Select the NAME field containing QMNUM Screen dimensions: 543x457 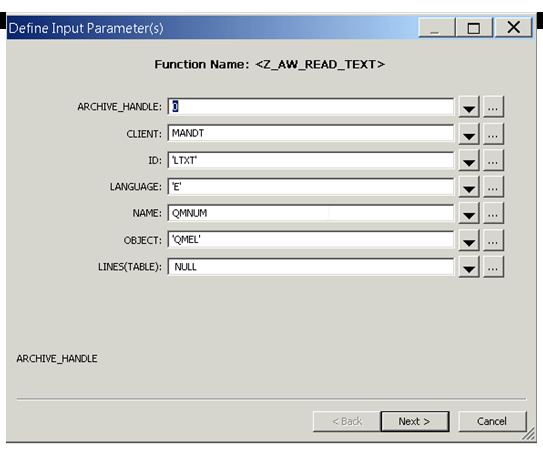(x=311, y=213)
